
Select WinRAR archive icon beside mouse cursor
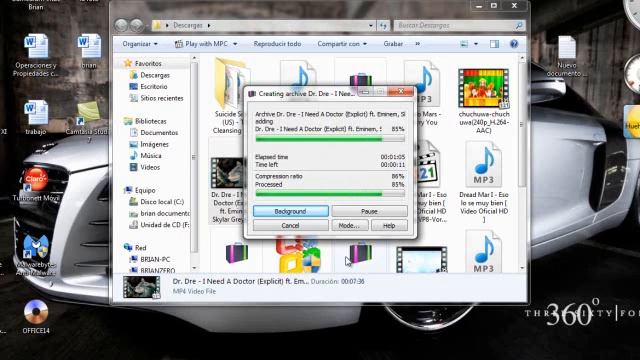click(x=360, y=254)
